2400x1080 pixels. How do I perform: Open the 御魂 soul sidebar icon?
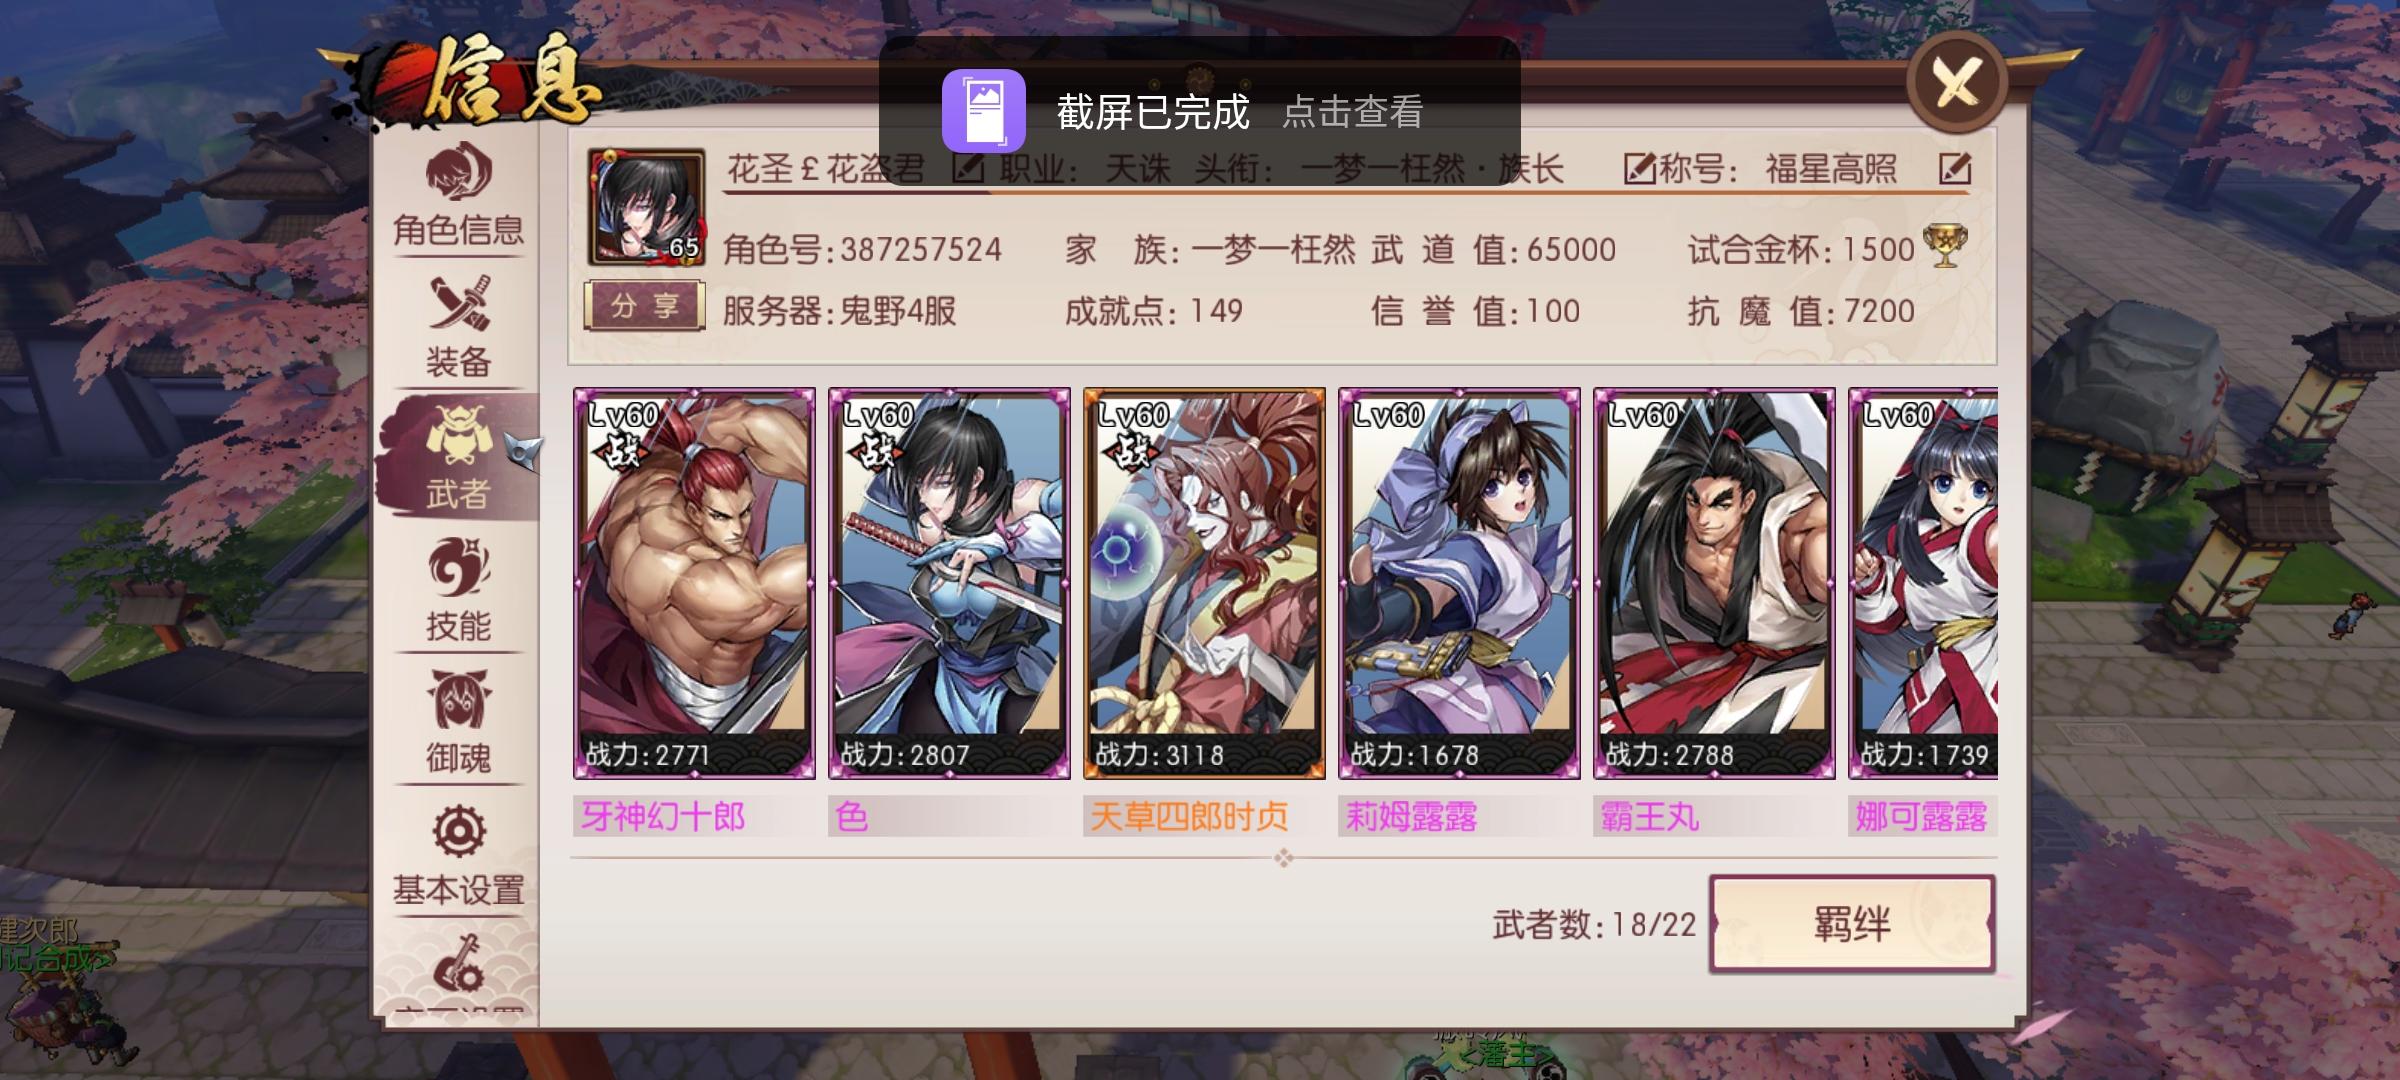click(458, 722)
